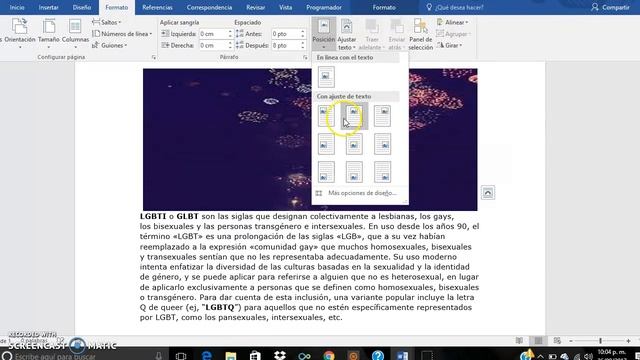Click the Derecha indent input field
The height and width of the screenshot is (360, 640).
click(212, 45)
